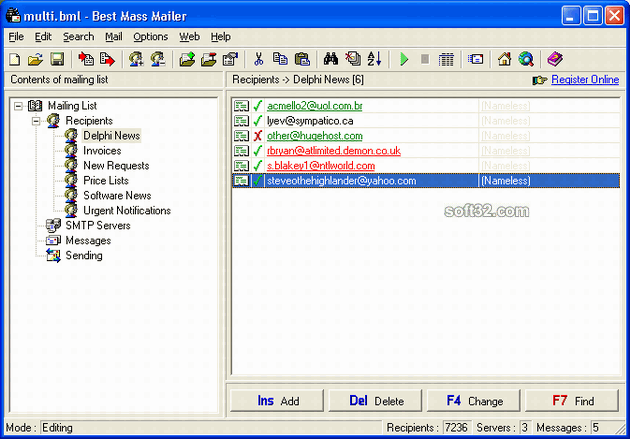Open help with the purple book icon
The image size is (630, 439).
pyautogui.click(x=555, y=59)
